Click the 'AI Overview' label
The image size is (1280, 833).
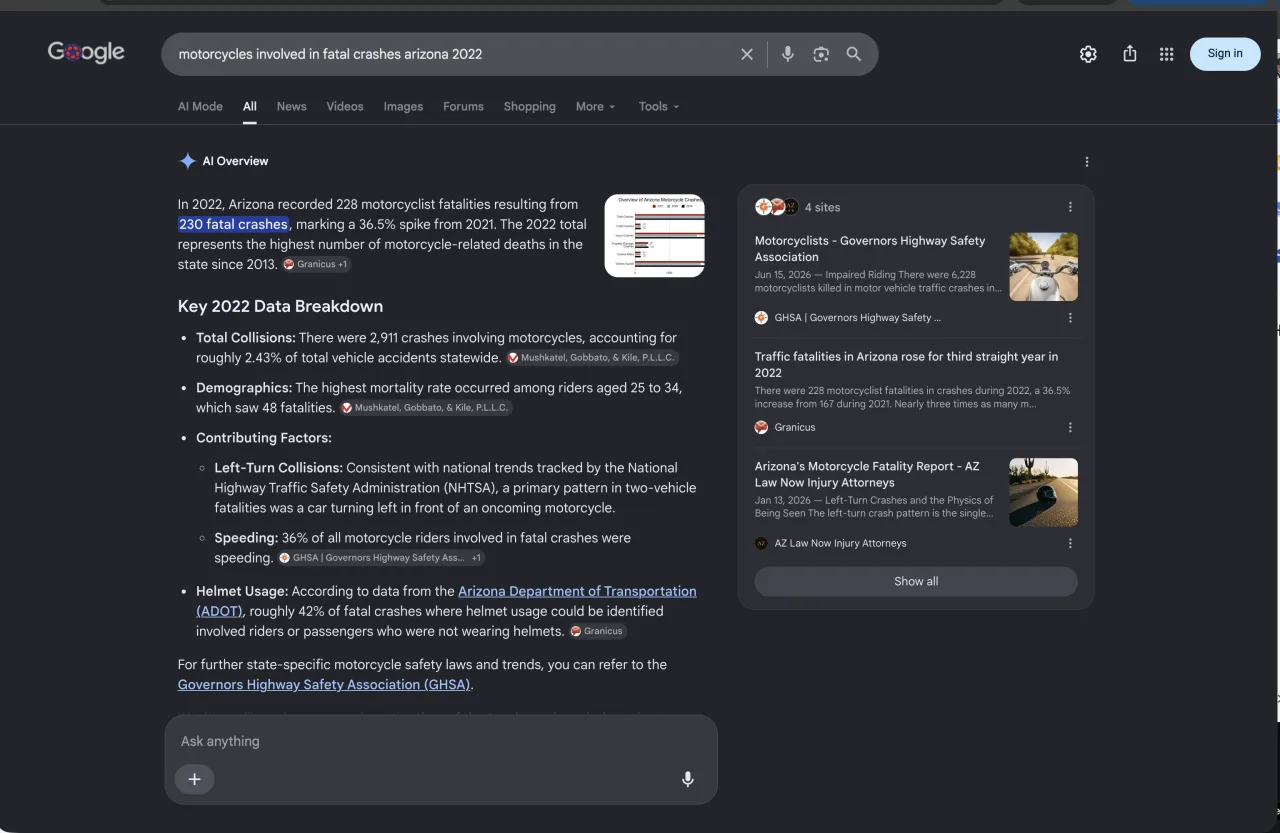pyautogui.click(x=235, y=161)
